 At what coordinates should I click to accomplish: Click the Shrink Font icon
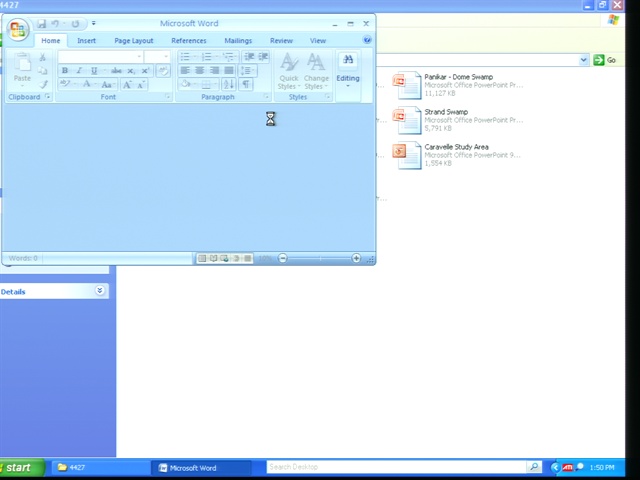coord(141,84)
